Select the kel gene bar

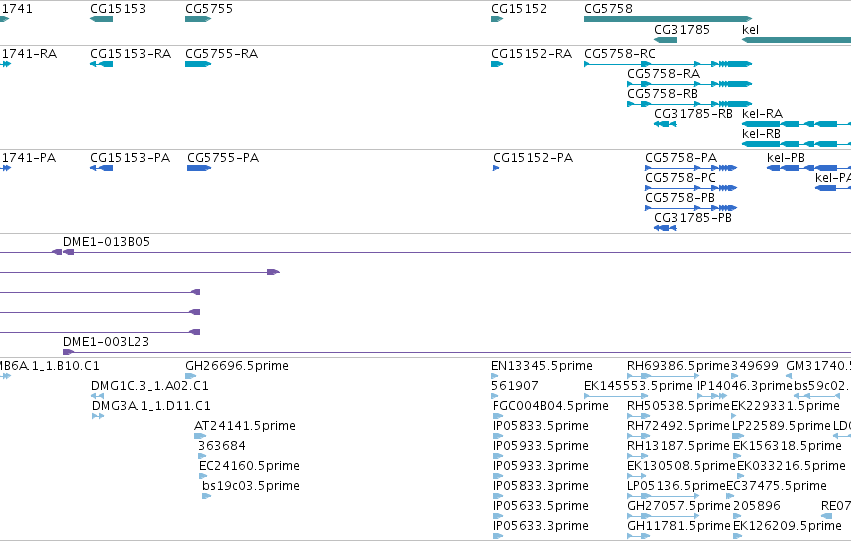796,40
